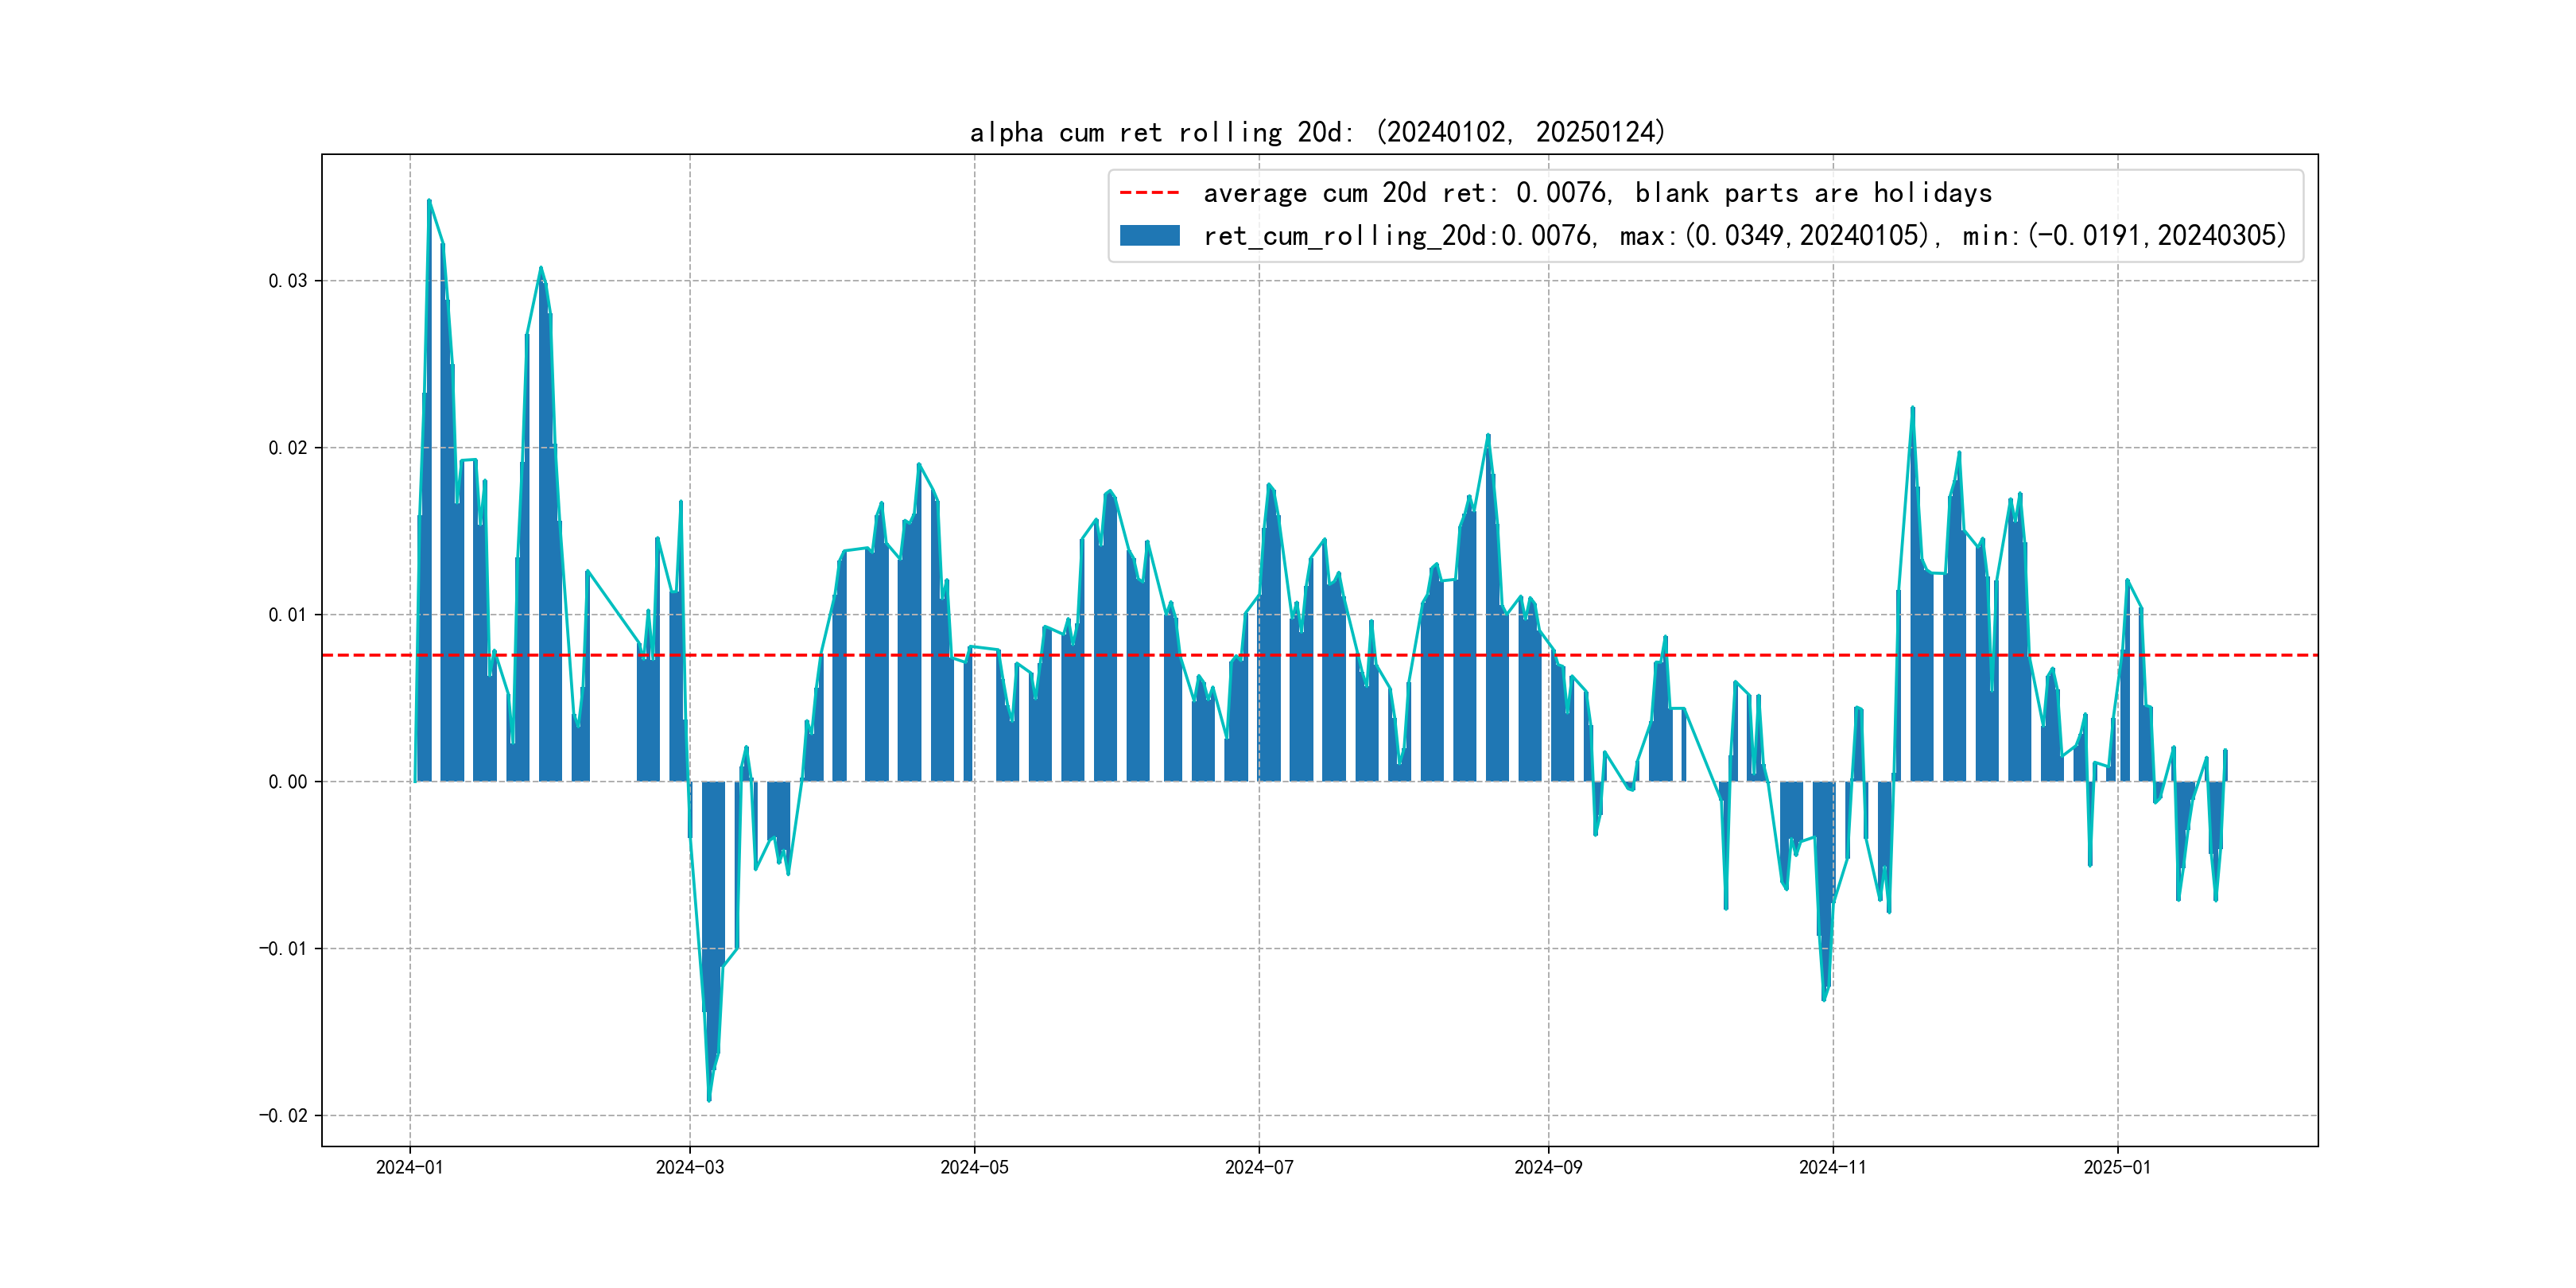Click the maximum peak in January 2024

429,201
